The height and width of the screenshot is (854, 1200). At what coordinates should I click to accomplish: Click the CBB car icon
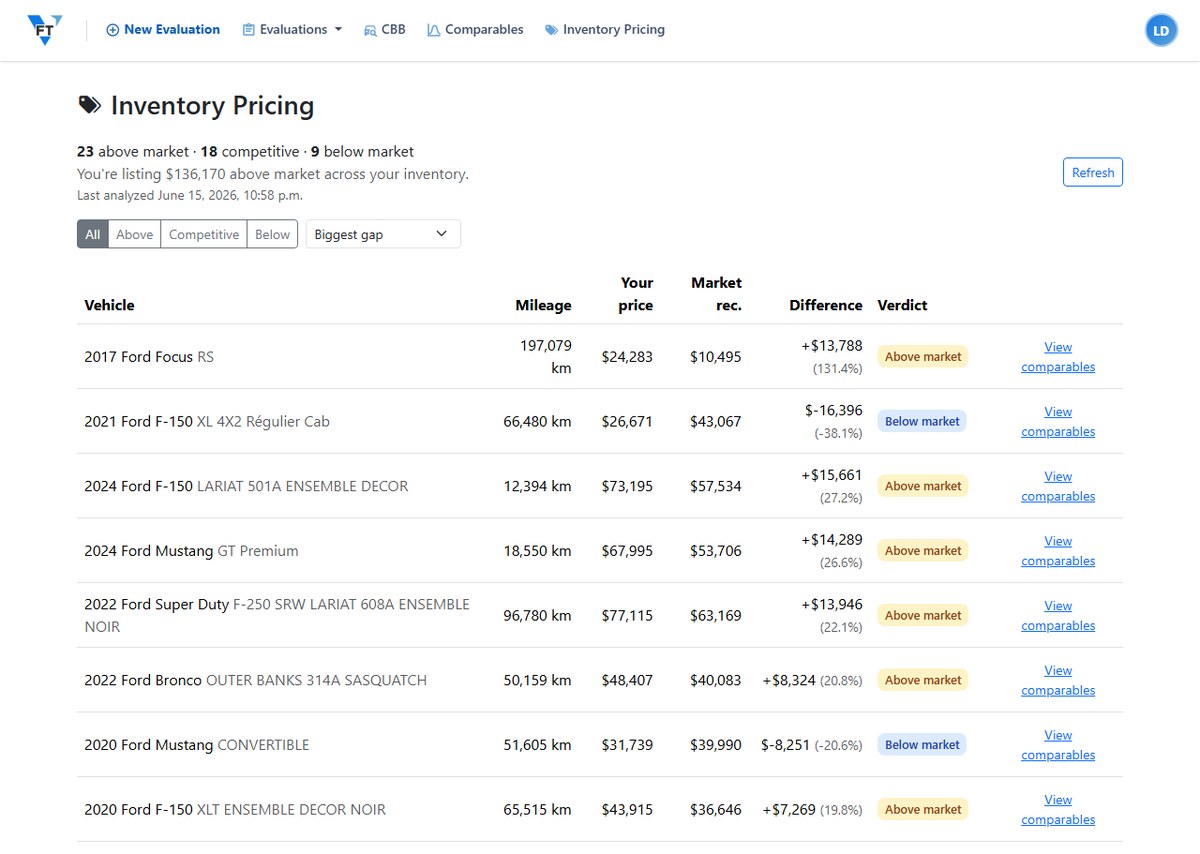[x=370, y=30]
